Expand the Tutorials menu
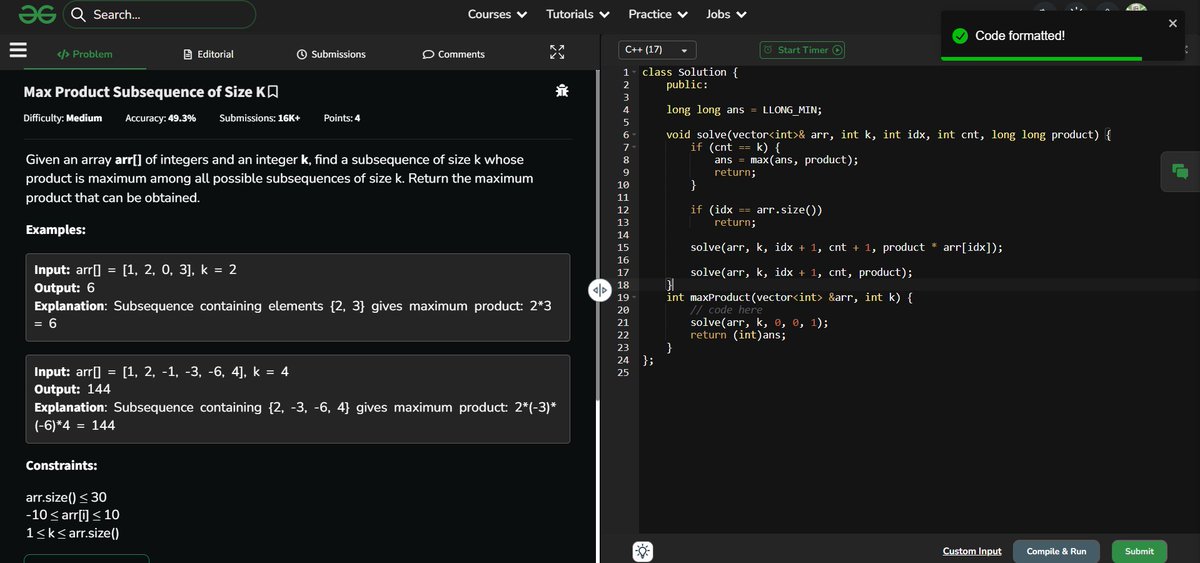This screenshot has height=563, width=1200. (x=578, y=14)
